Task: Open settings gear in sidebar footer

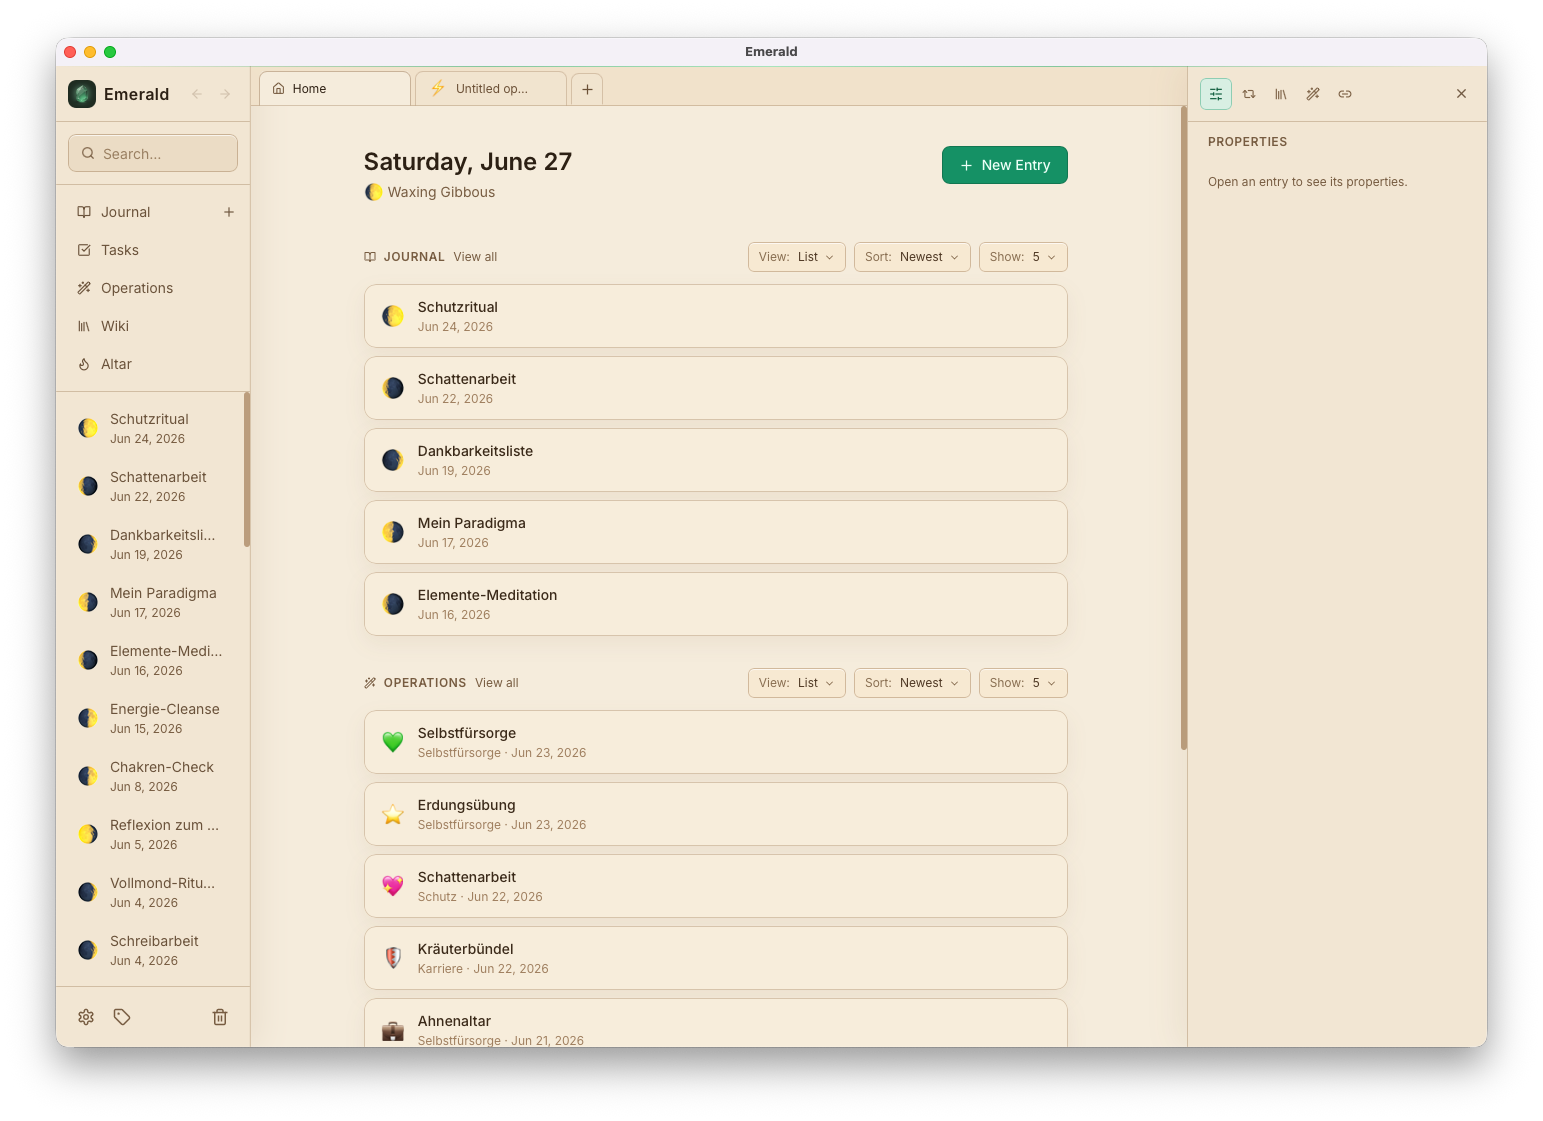Action: point(86,1017)
